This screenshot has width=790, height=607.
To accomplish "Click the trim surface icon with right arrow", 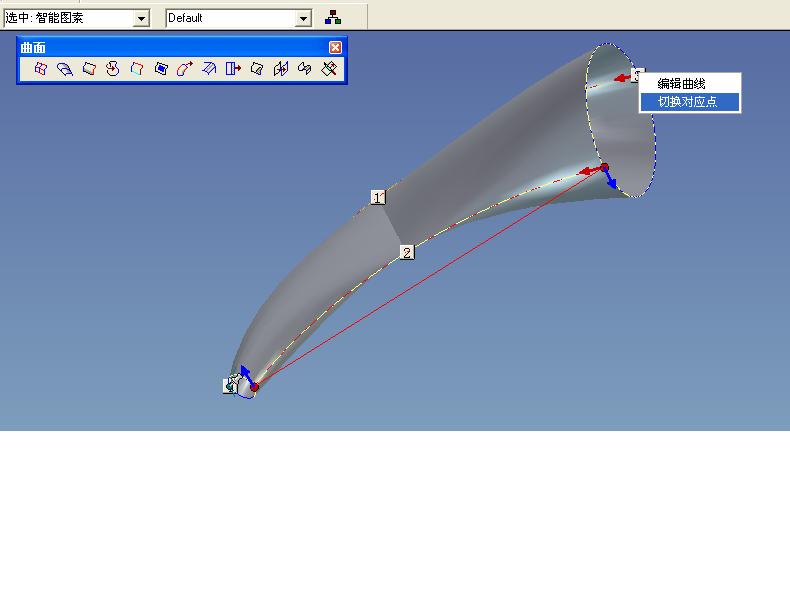I will point(233,69).
